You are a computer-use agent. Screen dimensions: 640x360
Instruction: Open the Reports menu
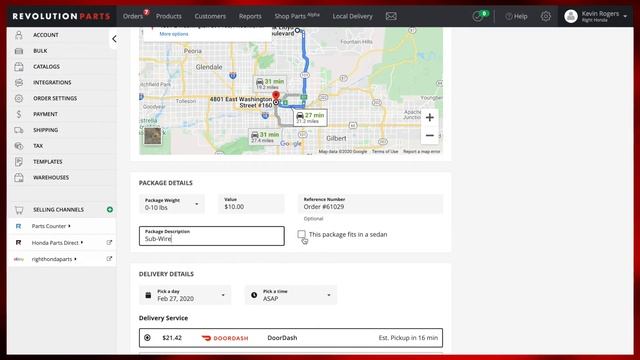pyautogui.click(x=250, y=16)
